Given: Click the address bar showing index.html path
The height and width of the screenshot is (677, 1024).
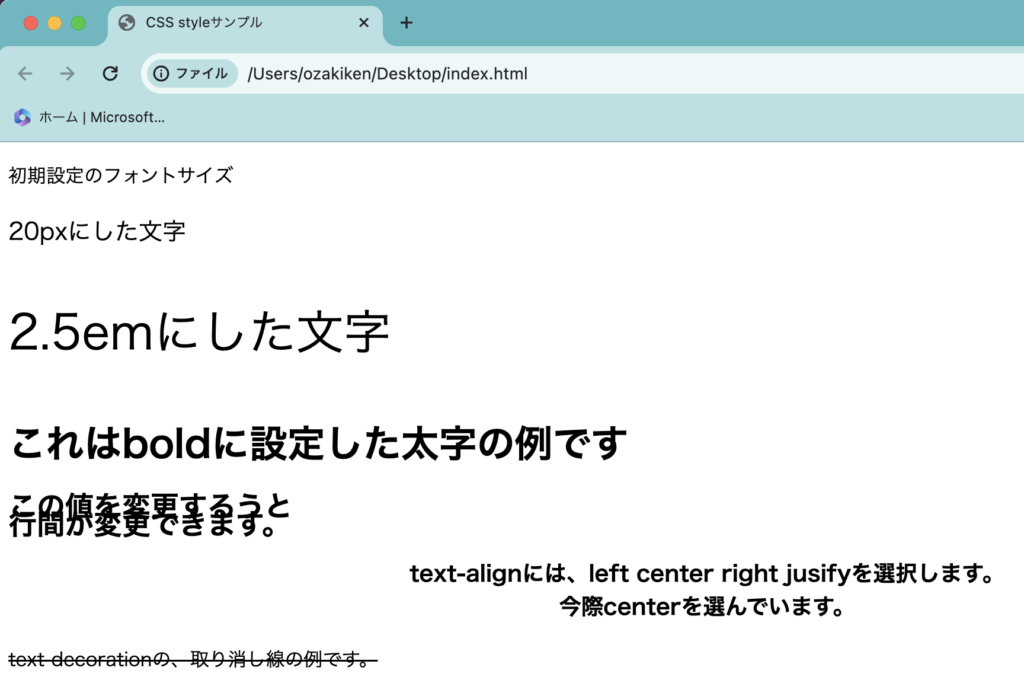Looking at the screenshot, I should point(600,74).
